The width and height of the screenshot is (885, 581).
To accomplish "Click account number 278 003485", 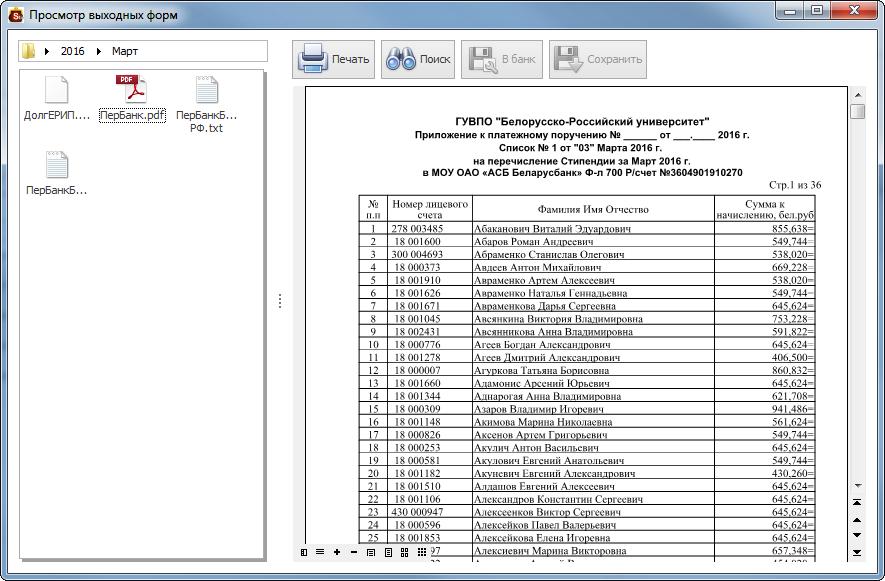I will click(417, 229).
